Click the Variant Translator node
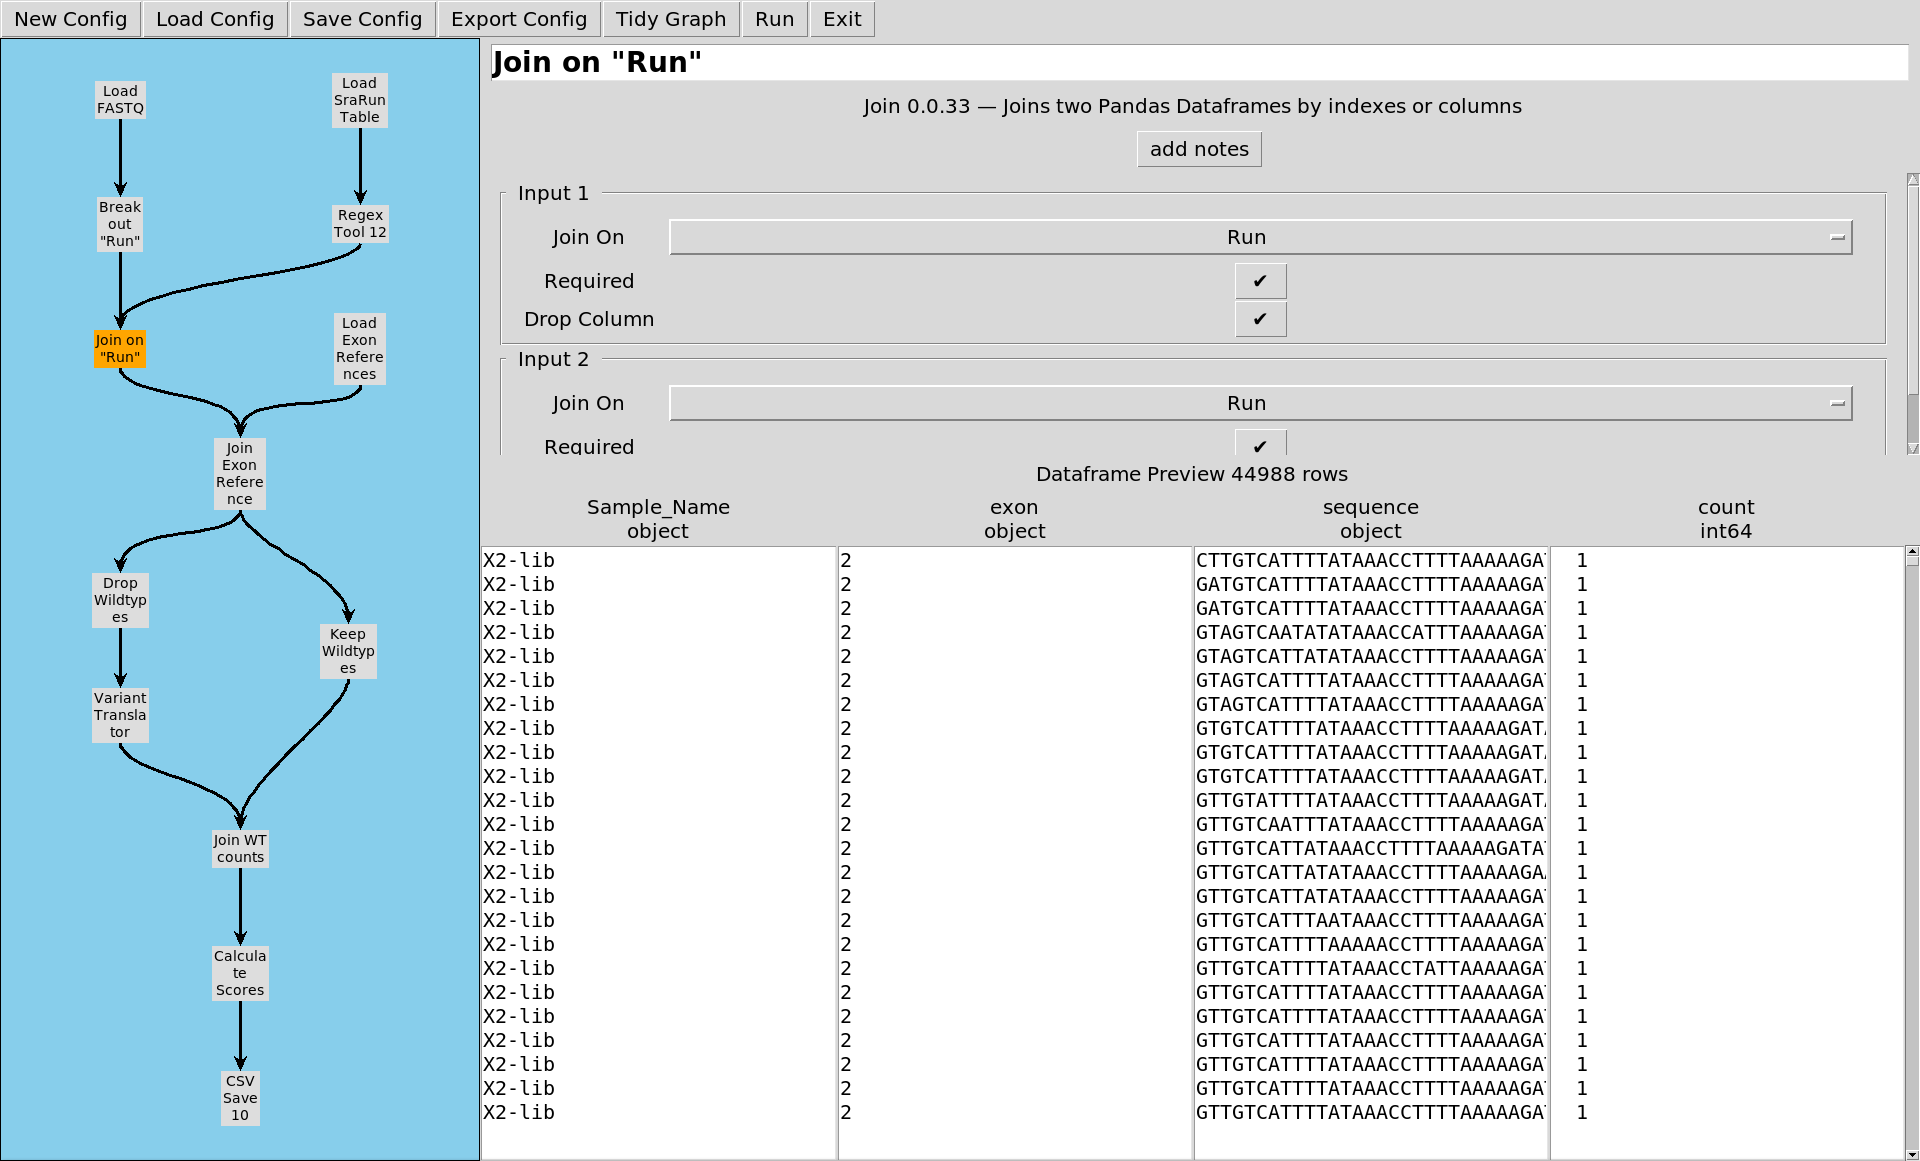 pyautogui.click(x=120, y=715)
